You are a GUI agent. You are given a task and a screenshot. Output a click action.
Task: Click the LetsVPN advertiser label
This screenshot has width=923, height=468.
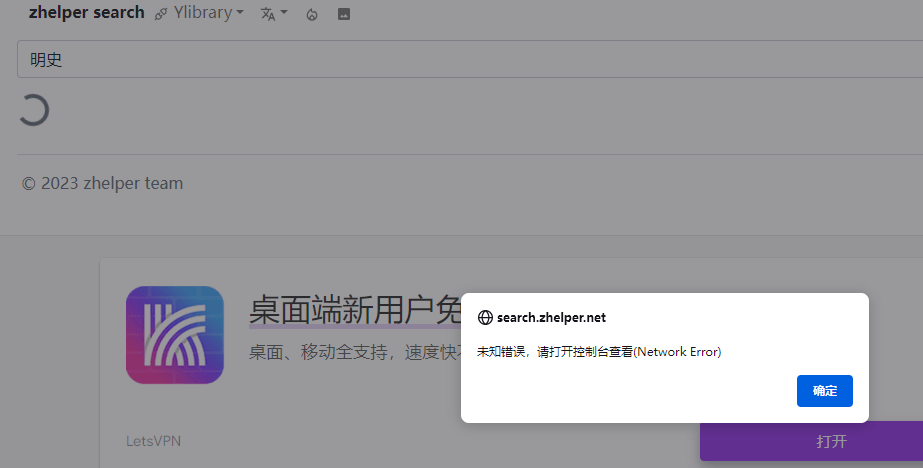coord(153,441)
